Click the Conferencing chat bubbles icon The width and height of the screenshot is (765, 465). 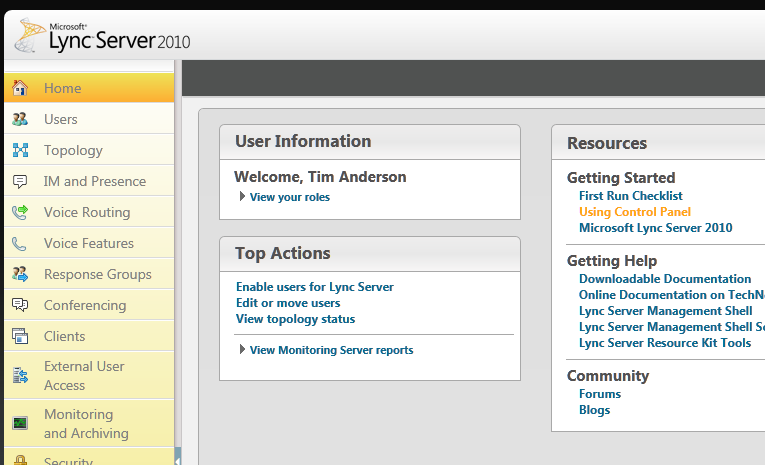[x=20, y=305]
